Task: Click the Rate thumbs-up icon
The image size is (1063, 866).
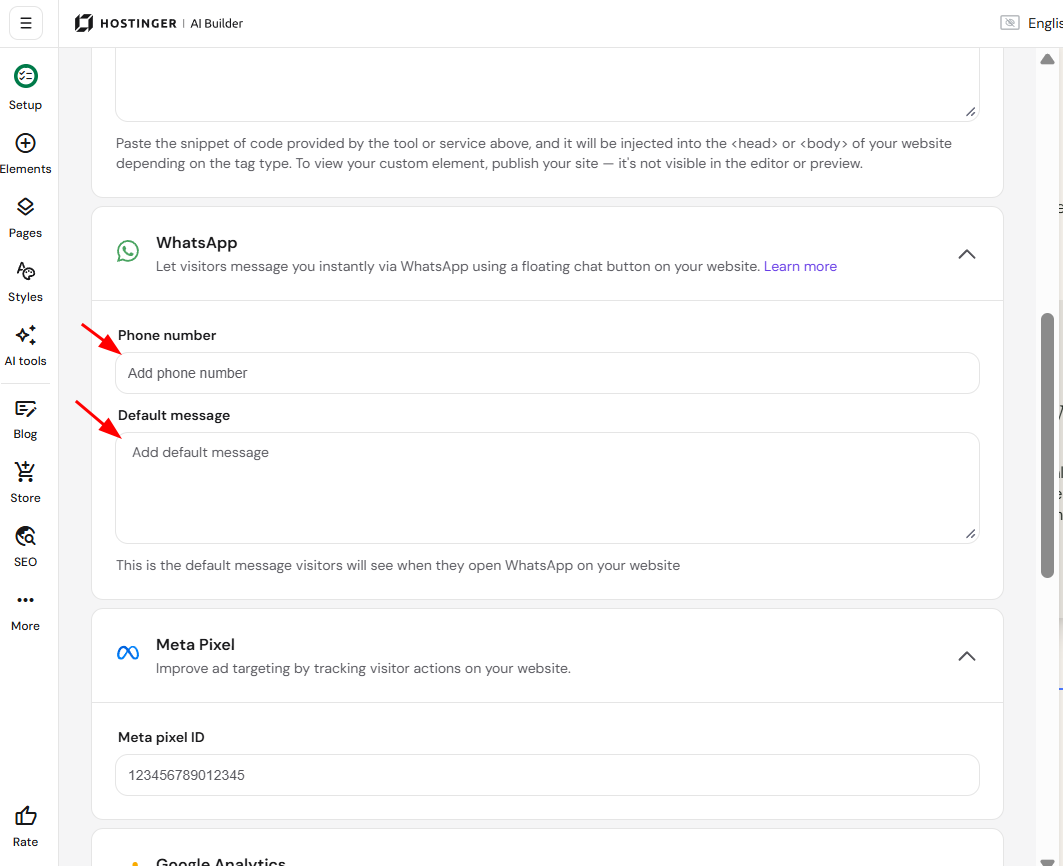Action: pos(26,816)
